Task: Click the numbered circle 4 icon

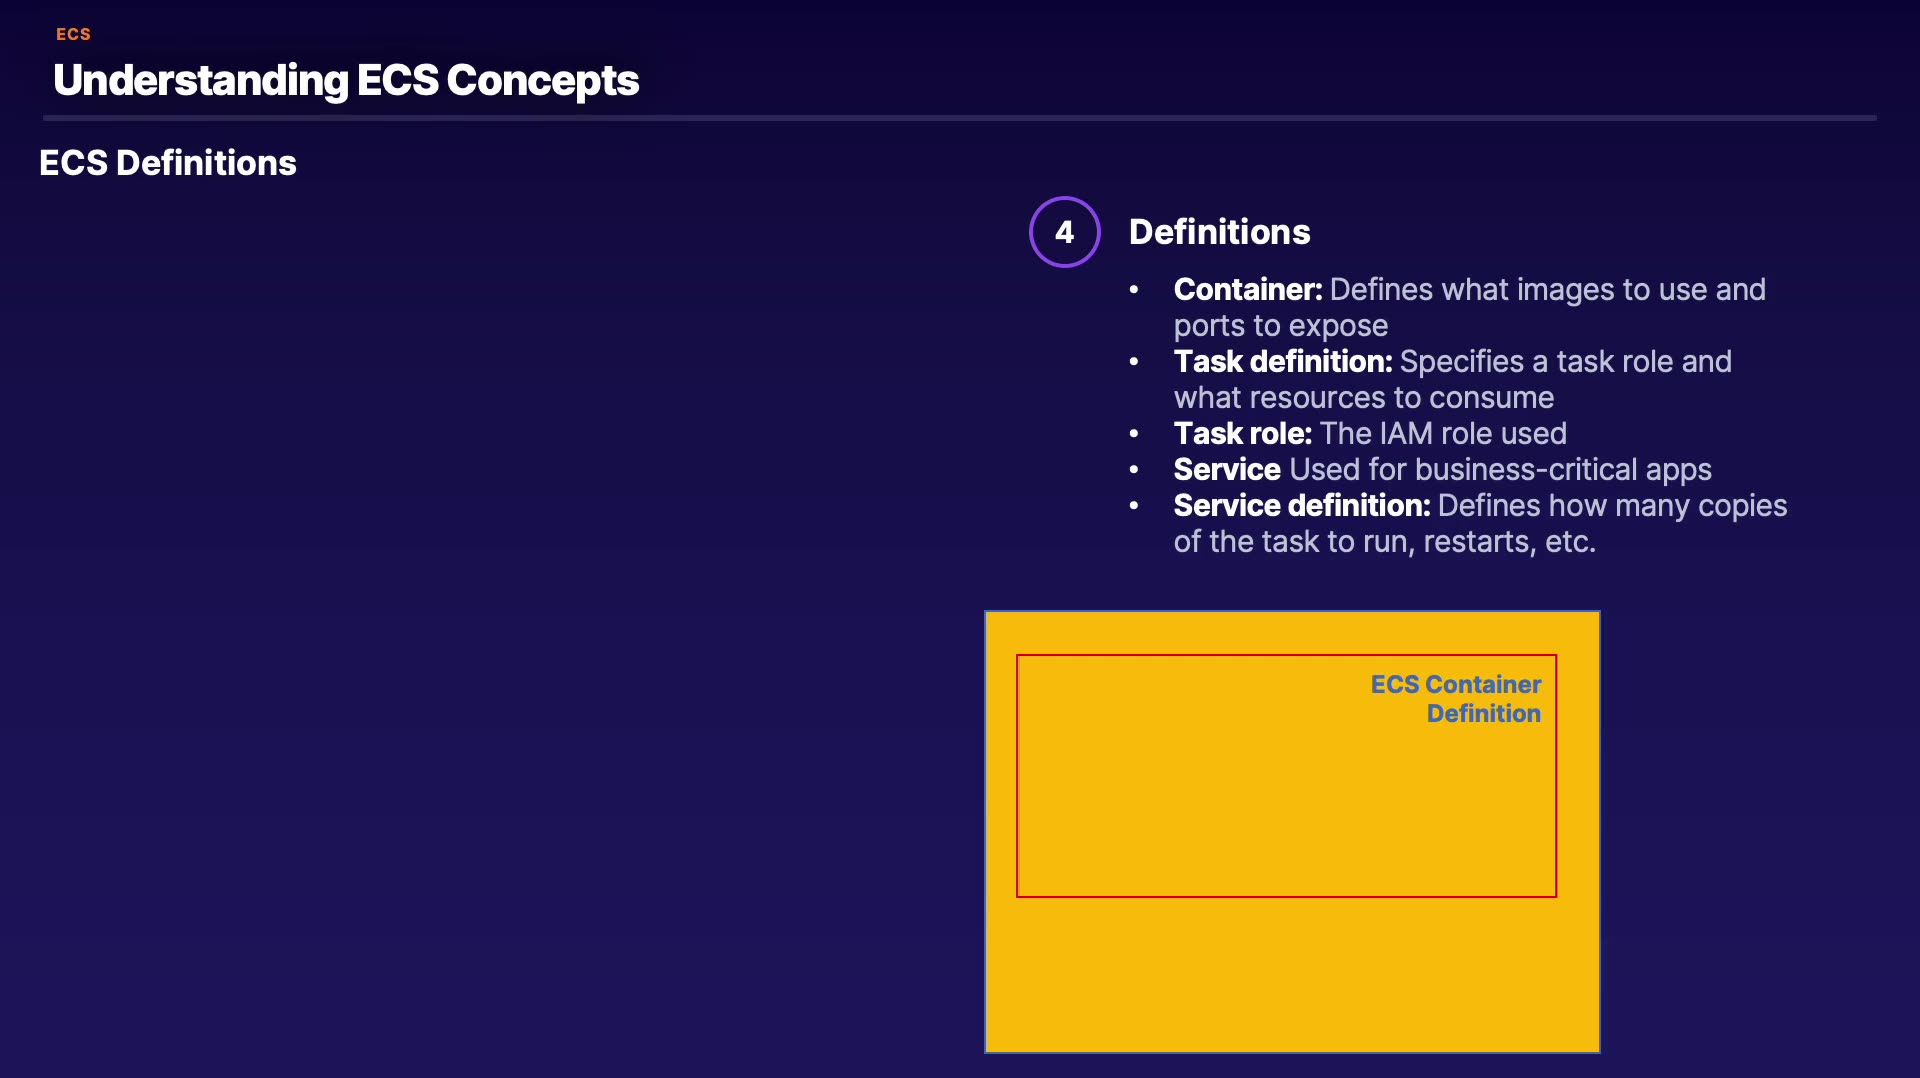Action: click(1064, 232)
